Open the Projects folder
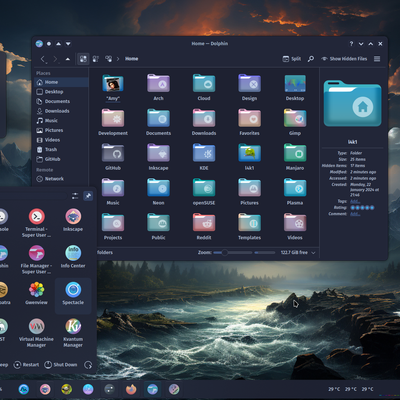 click(x=113, y=227)
